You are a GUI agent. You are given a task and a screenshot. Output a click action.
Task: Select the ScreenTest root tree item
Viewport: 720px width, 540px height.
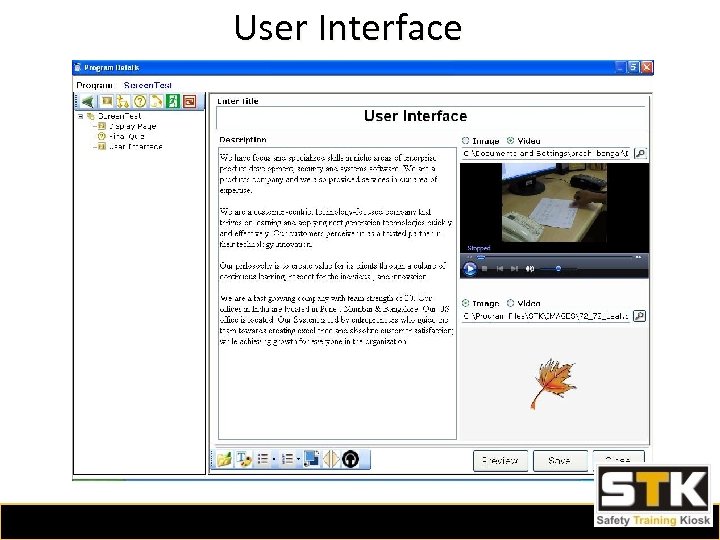pos(119,116)
